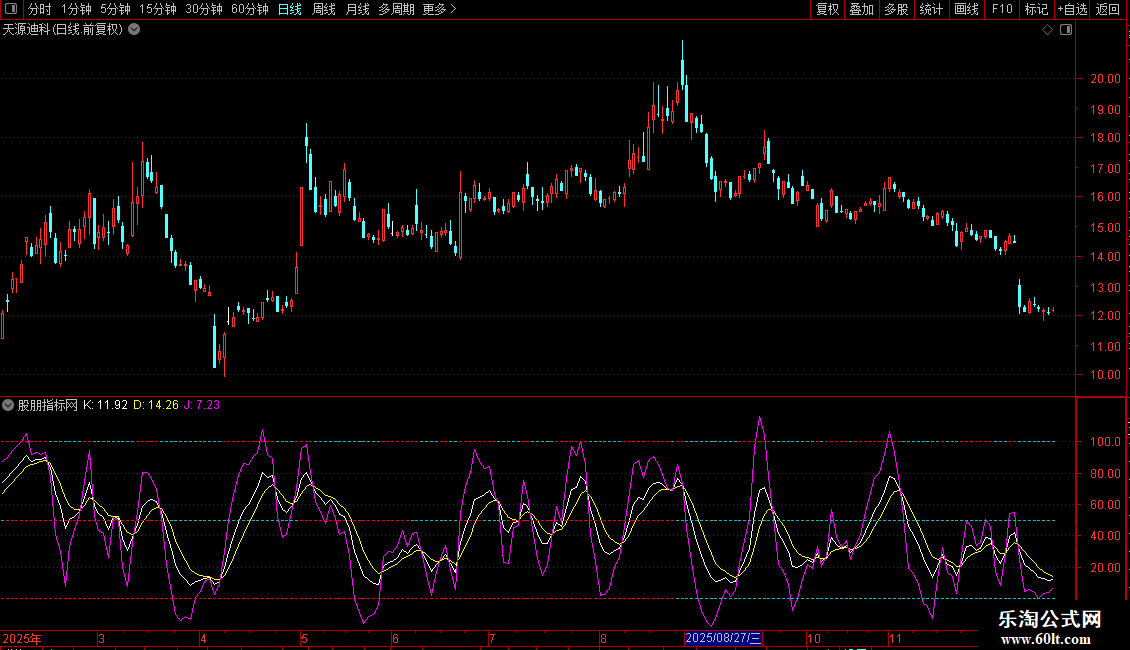Image resolution: width=1130 pixels, height=650 pixels.
Task: Open the 画线 drawing tools
Action: click(966, 9)
